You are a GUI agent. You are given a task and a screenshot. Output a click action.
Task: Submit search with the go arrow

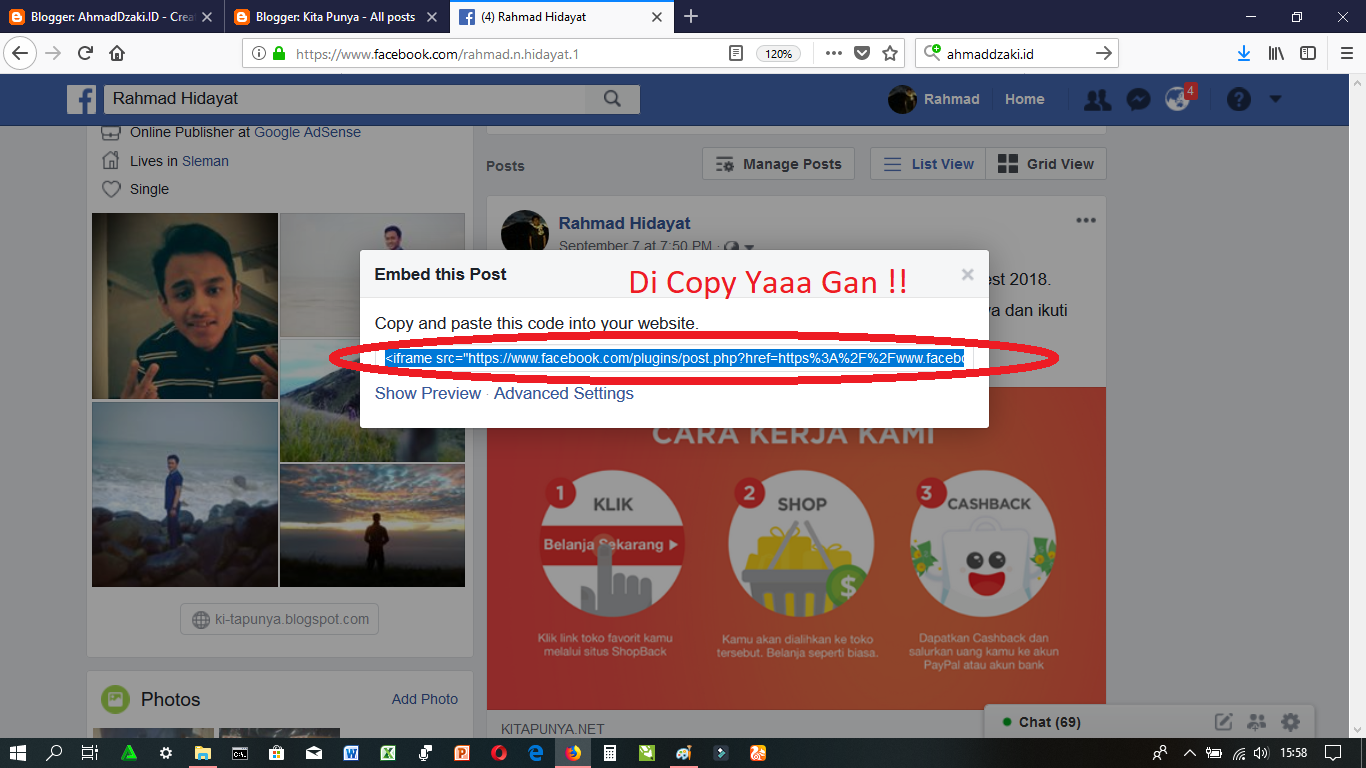[1103, 53]
